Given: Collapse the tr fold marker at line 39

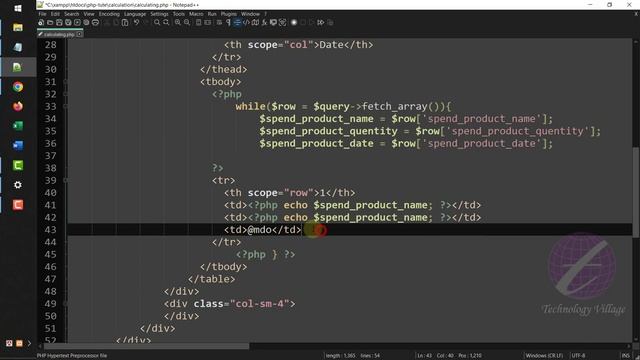Looking at the screenshot, I should tap(65, 180).
